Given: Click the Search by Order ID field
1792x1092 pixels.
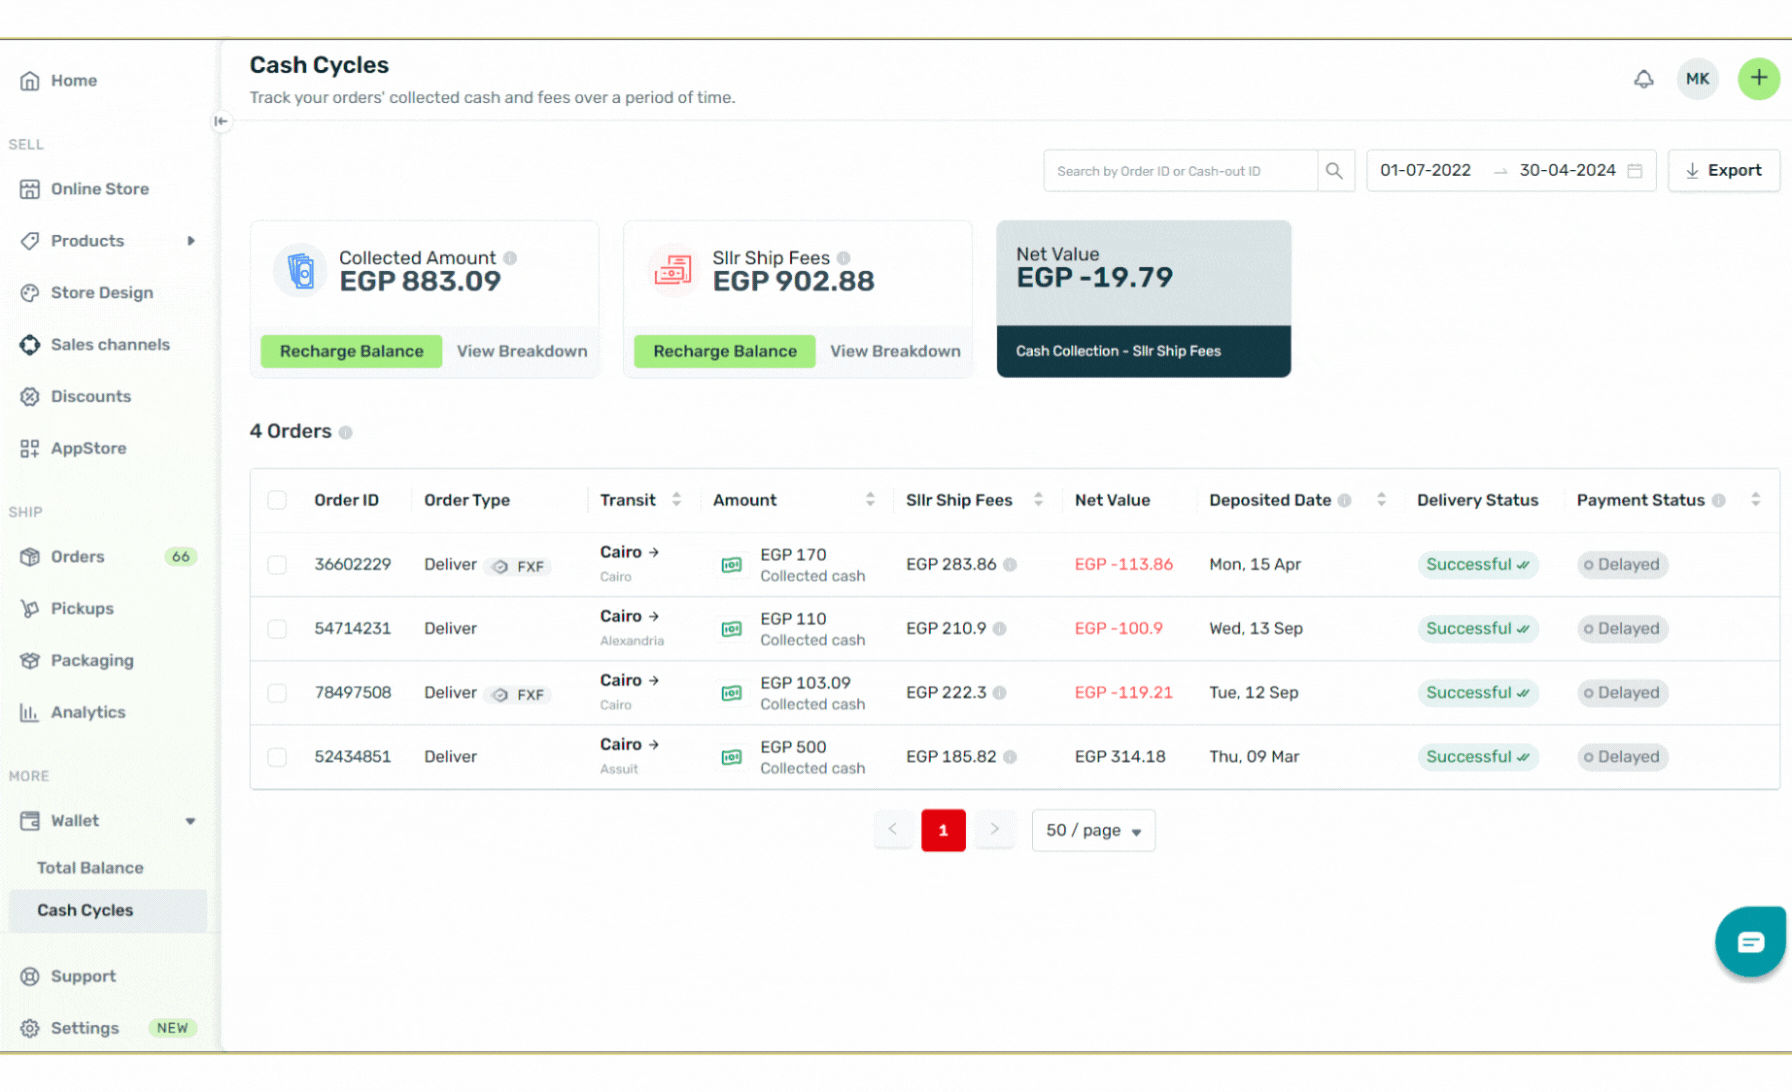Looking at the screenshot, I should point(1180,171).
